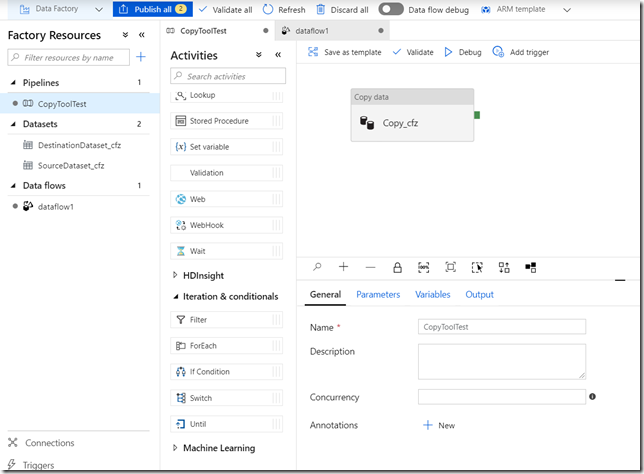Open the General properties tab
The height and width of the screenshot is (474, 644).
pyautogui.click(x=325, y=294)
